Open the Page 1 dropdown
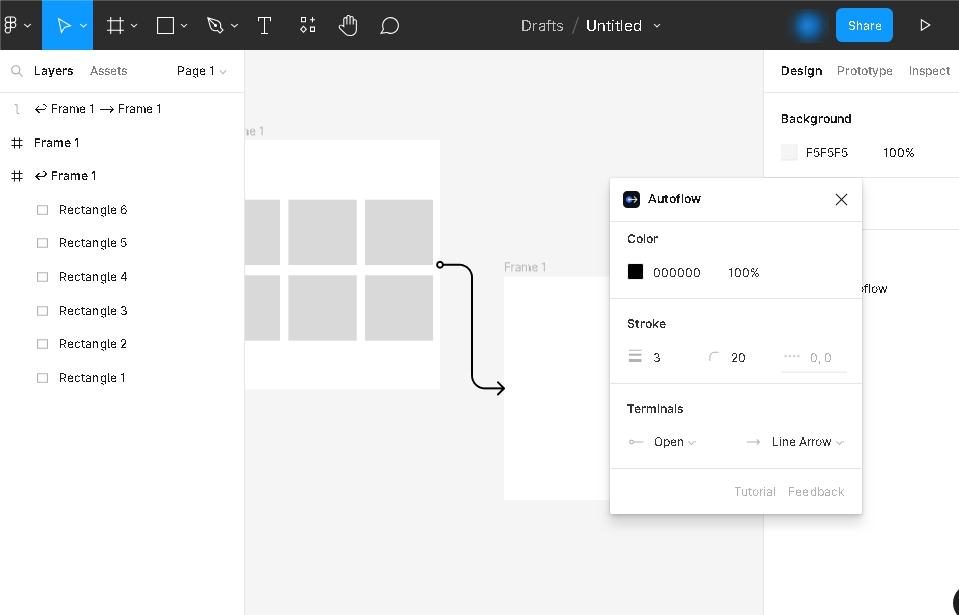Image resolution: width=959 pixels, height=615 pixels. pos(201,71)
